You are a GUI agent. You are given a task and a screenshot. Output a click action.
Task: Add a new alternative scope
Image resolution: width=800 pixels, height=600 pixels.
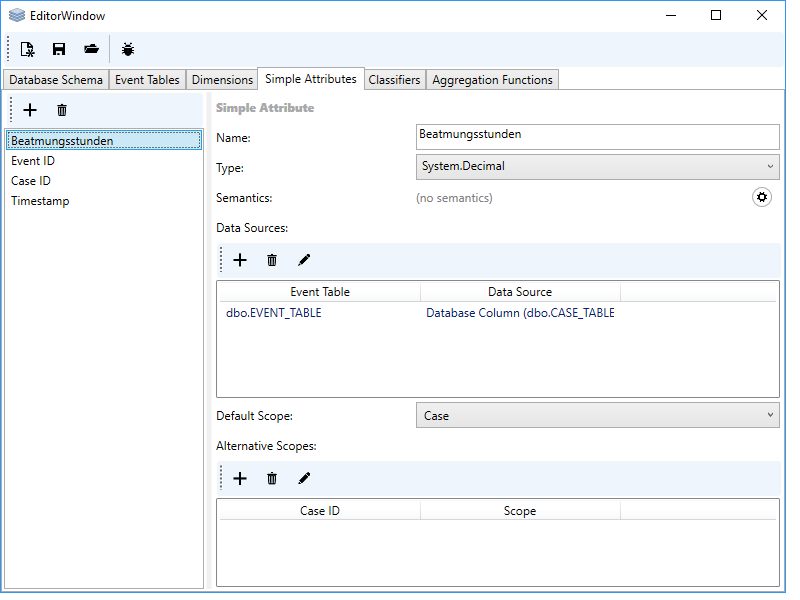click(x=240, y=478)
